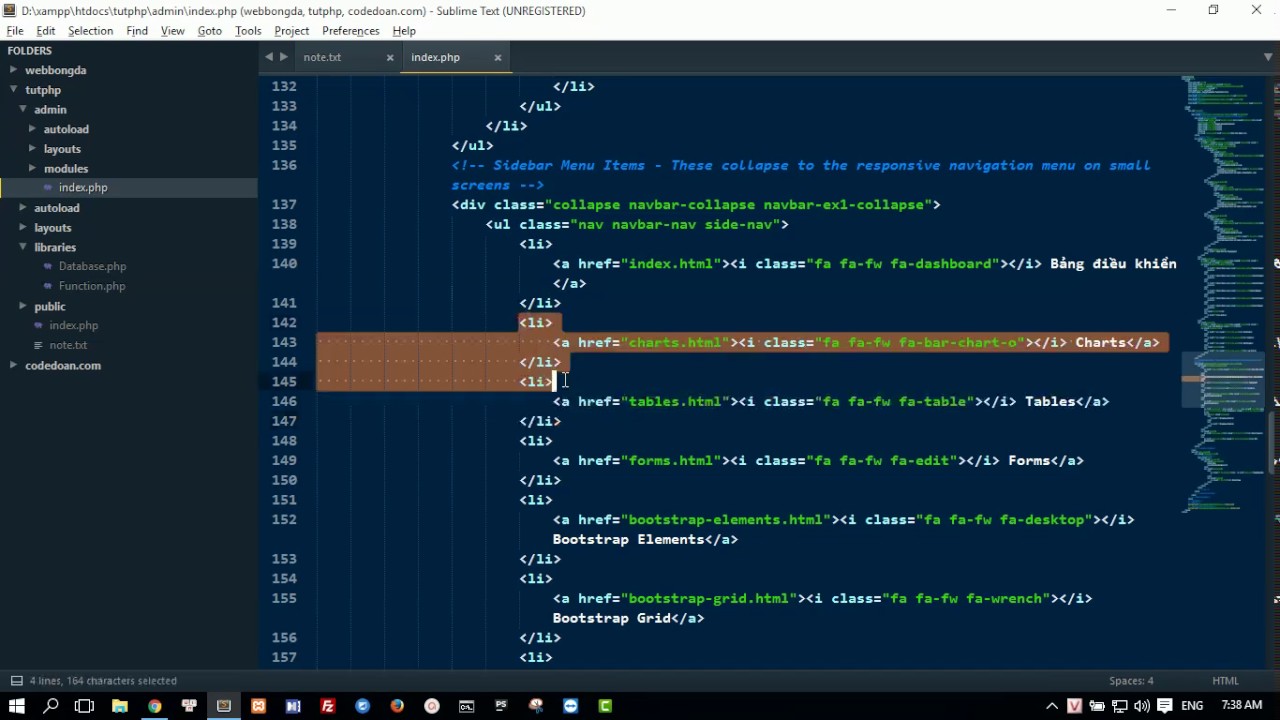1280x720 pixels.
Task: Change indentation via Spaces: 4
Action: (1131, 681)
